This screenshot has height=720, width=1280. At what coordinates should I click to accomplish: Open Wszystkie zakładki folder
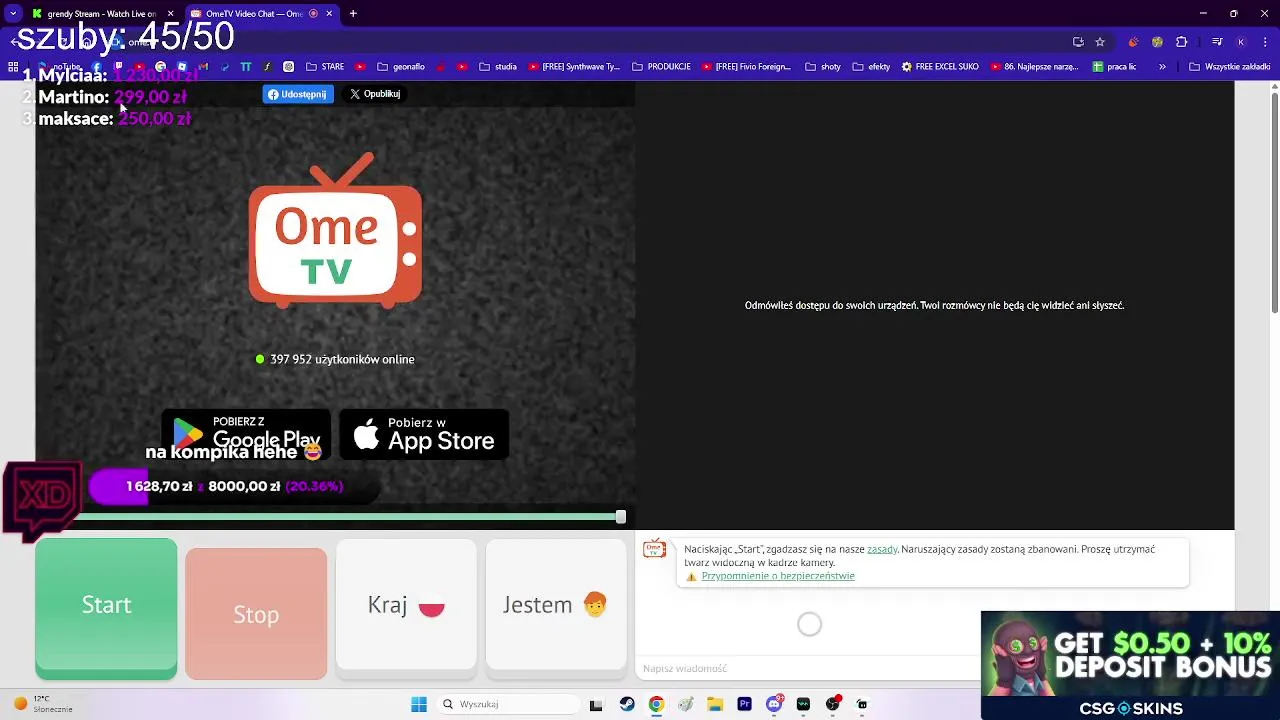tap(1229, 67)
